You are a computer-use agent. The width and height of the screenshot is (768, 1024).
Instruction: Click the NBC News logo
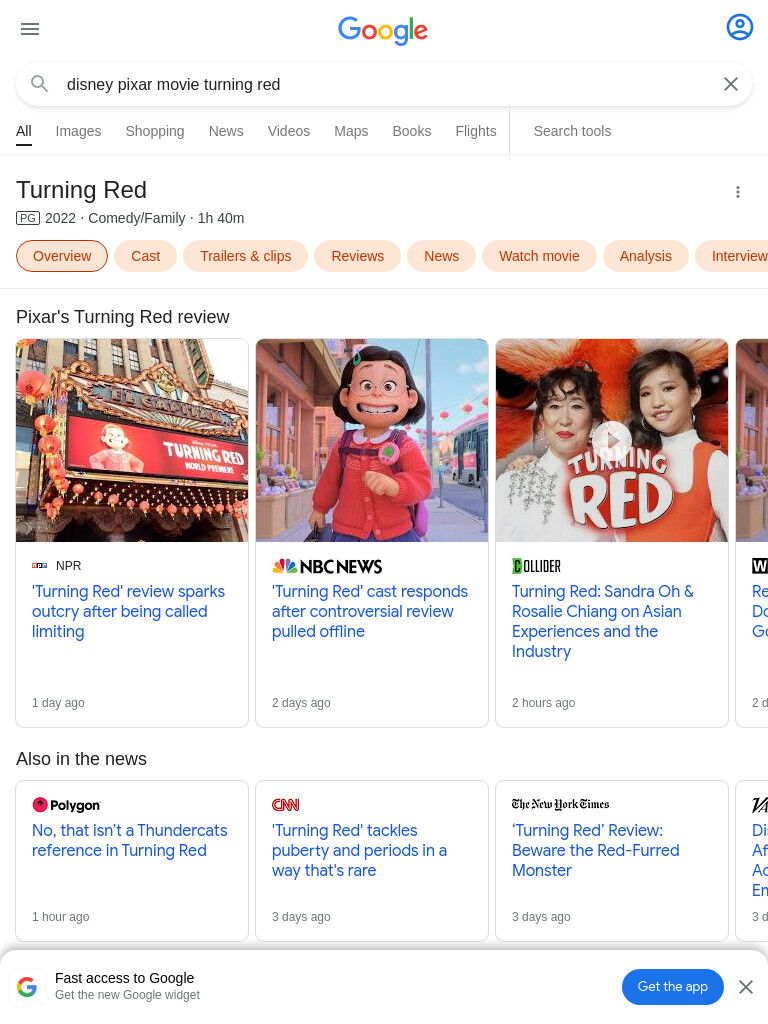point(327,566)
